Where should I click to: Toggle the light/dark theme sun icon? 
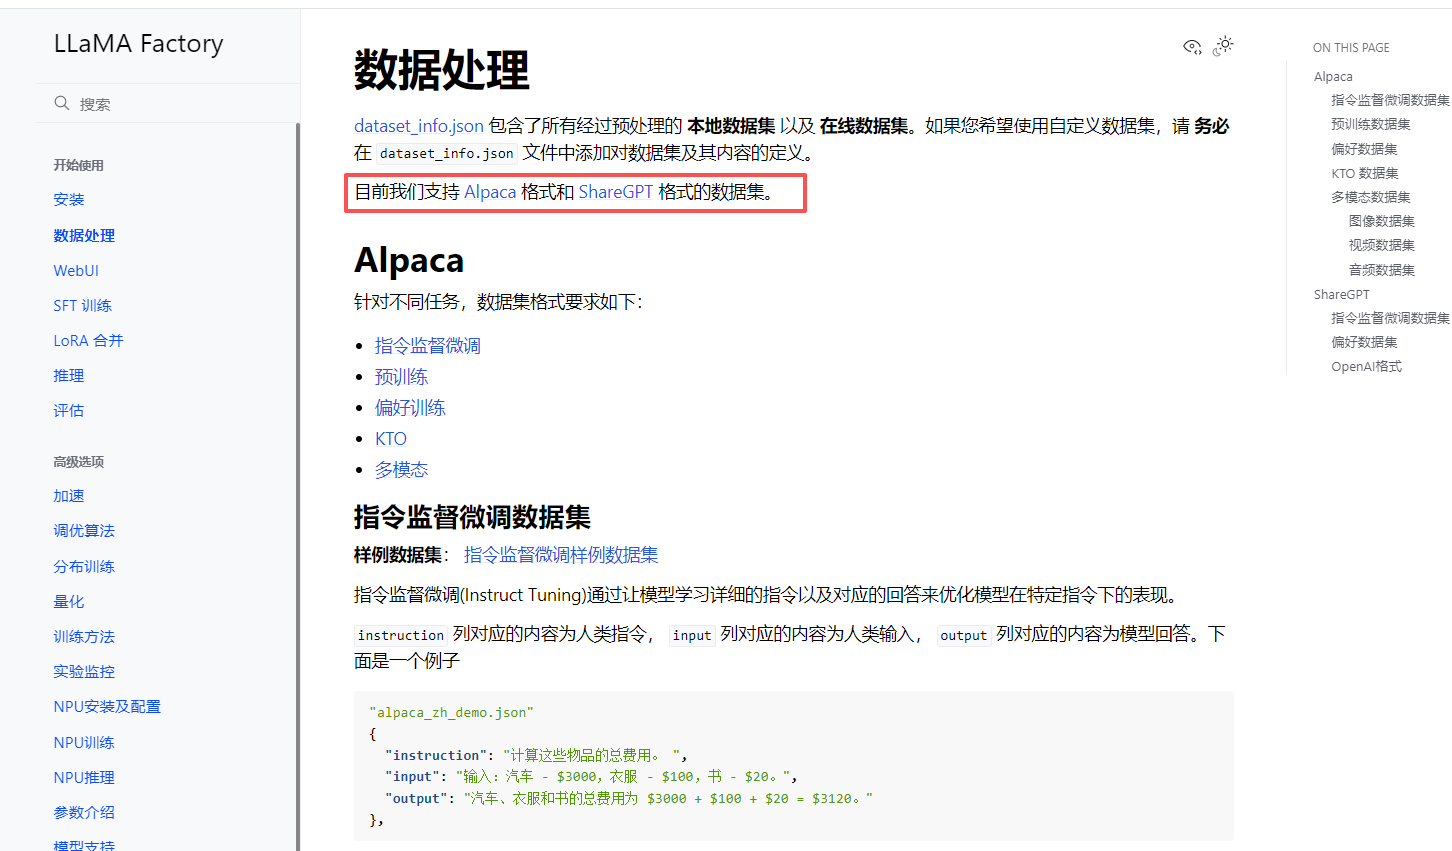tap(1223, 46)
